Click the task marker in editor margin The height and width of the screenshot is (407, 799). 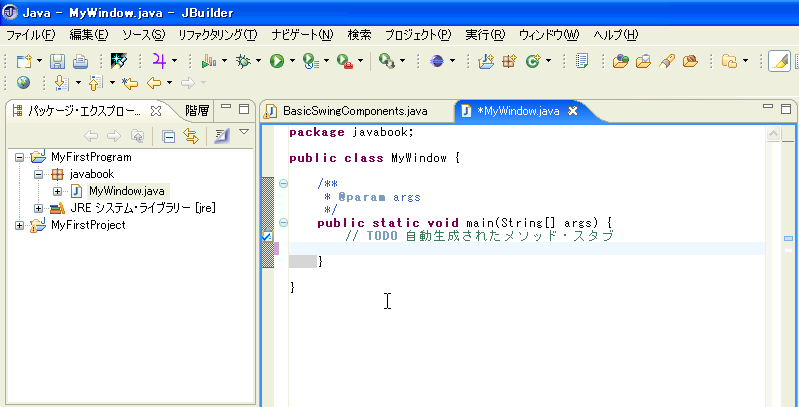click(x=267, y=237)
